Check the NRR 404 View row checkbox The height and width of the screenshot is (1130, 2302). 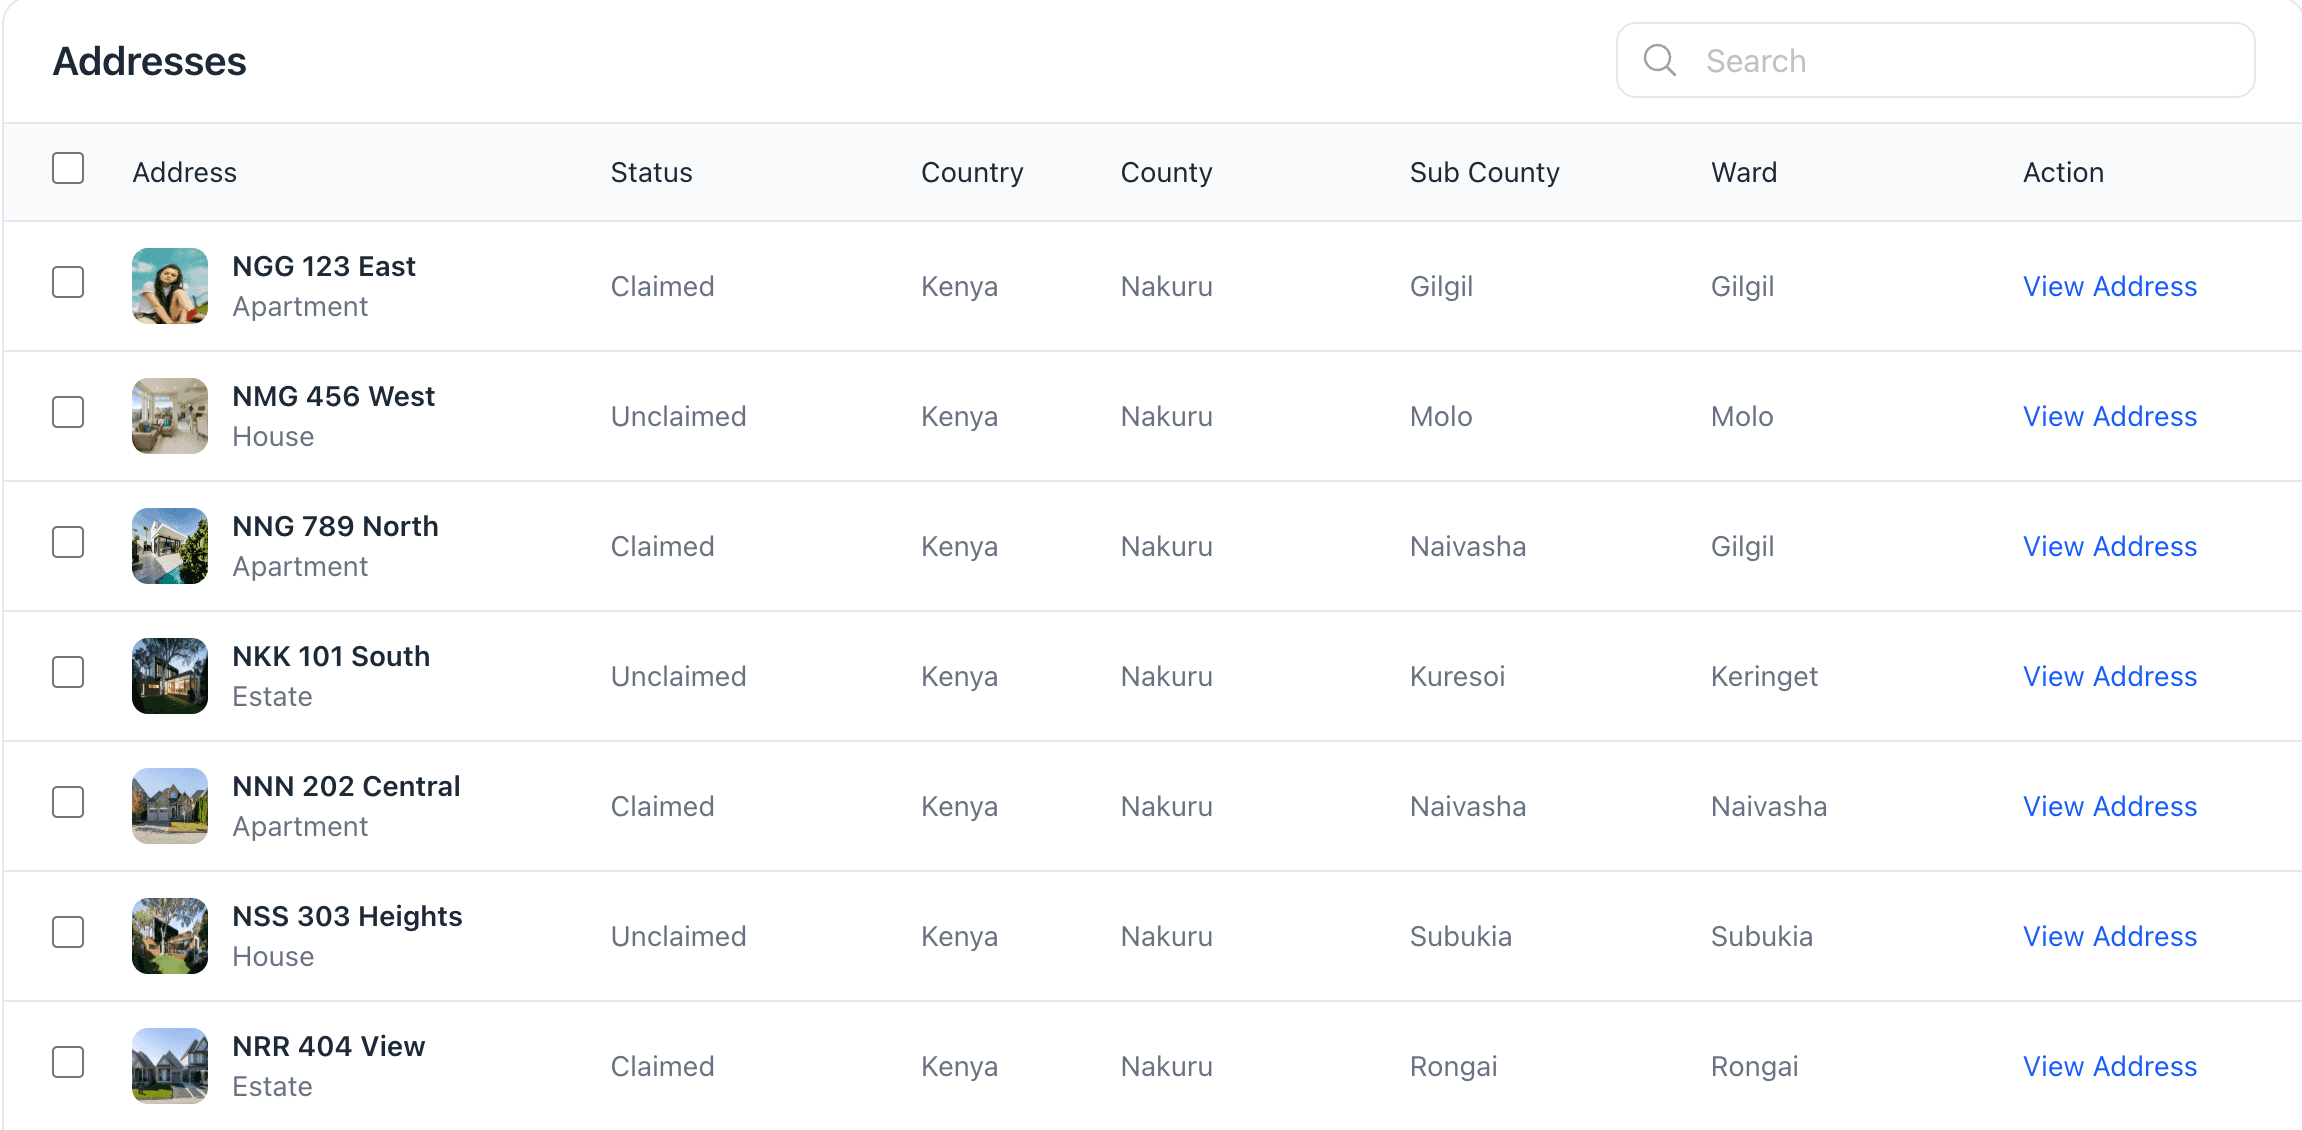tap(68, 1062)
